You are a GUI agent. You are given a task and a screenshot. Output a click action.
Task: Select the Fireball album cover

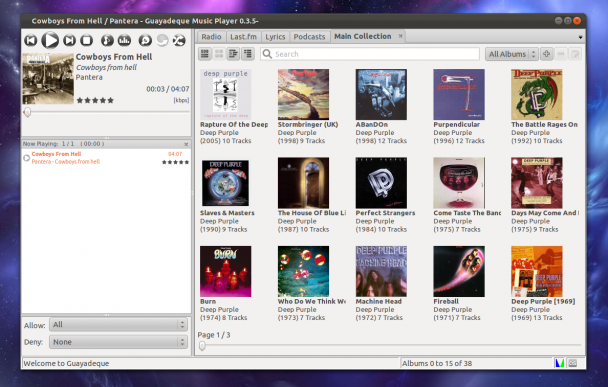(x=459, y=271)
